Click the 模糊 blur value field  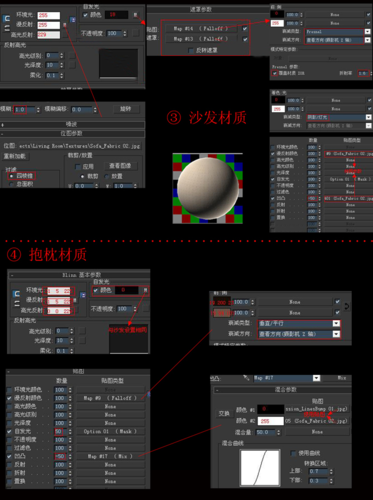24,109
